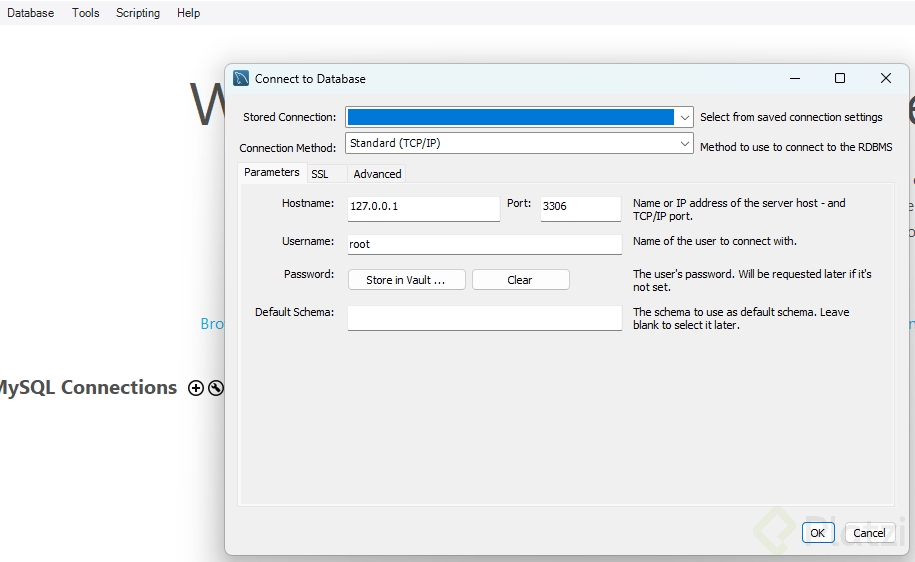This screenshot has width=915, height=562.
Task: Focus the Hostname field
Action: [x=424, y=208]
